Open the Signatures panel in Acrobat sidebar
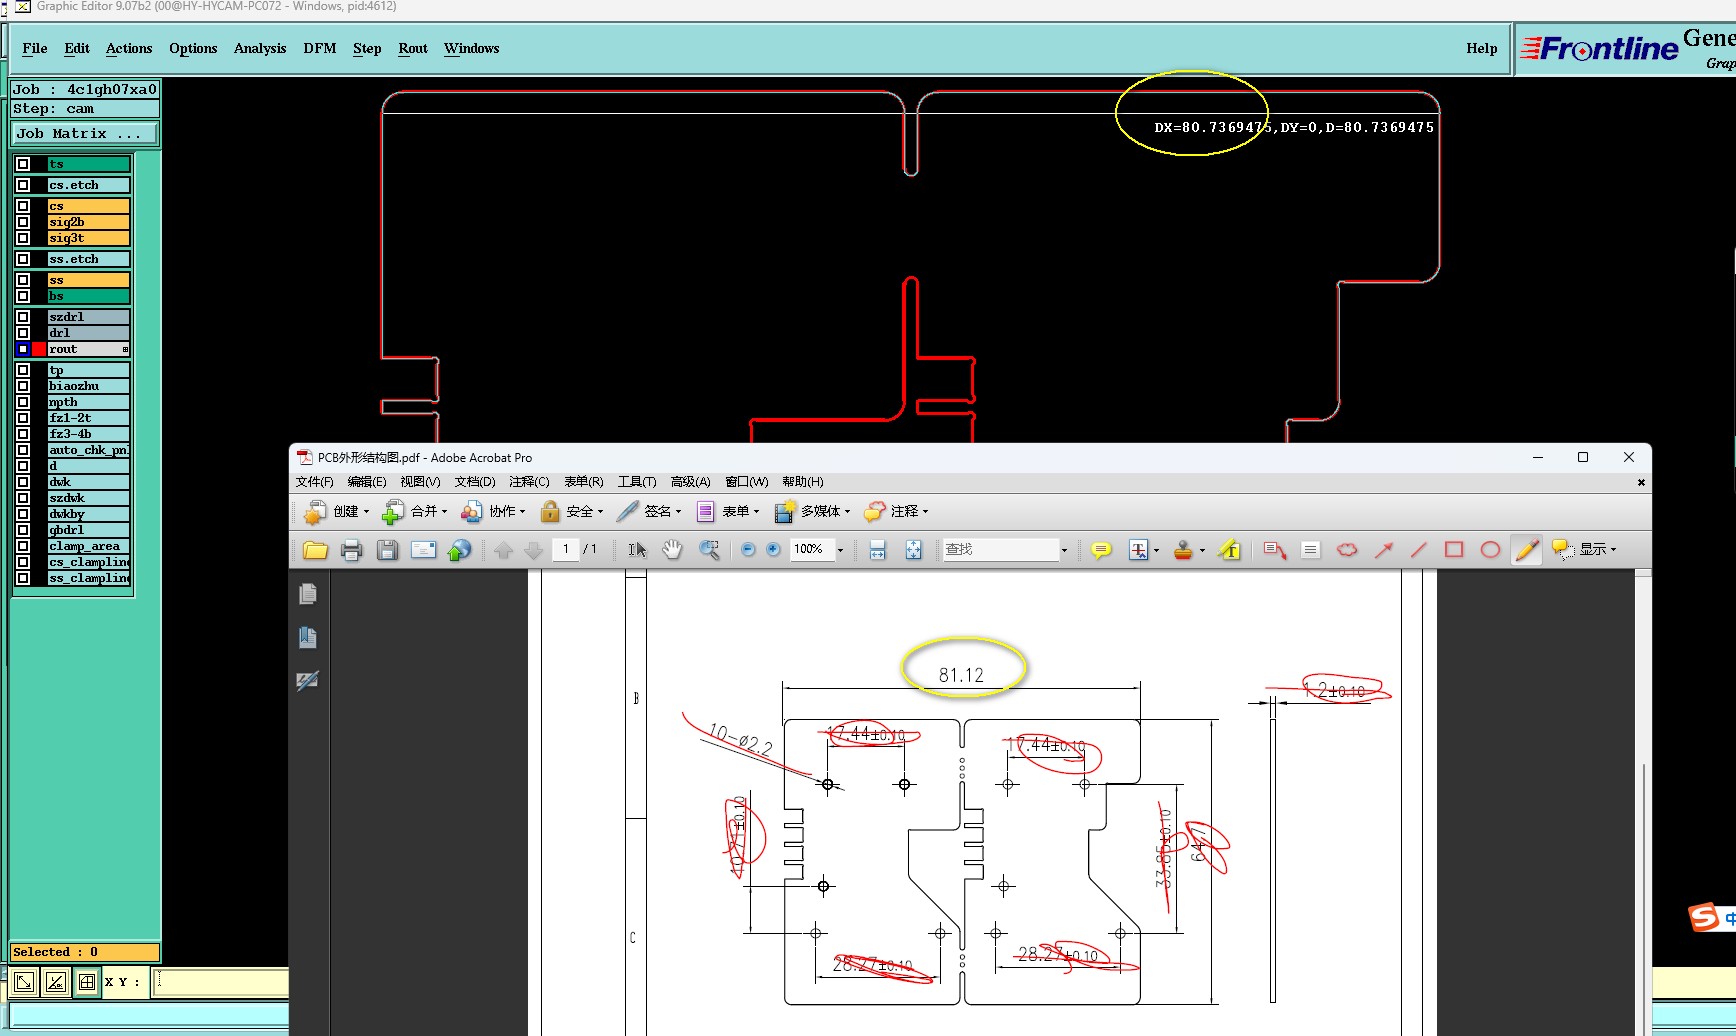The image size is (1736, 1036). 308,681
